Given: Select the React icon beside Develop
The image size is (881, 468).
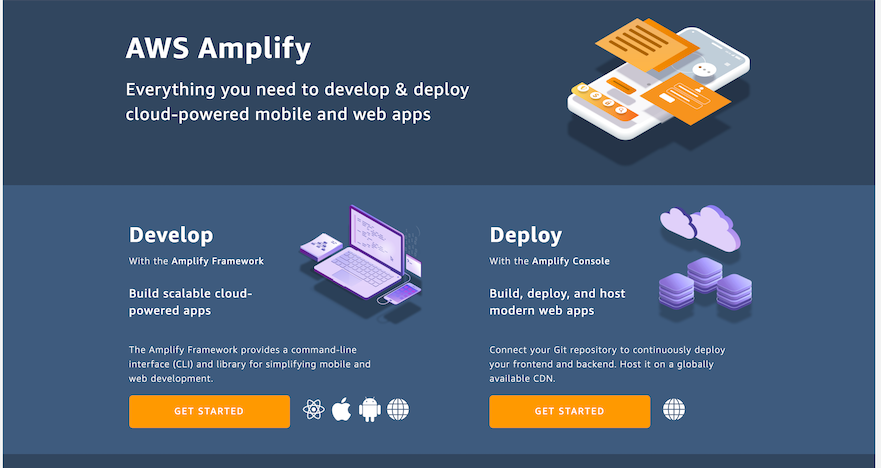Looking at the screenshot, I should (314, 410).
